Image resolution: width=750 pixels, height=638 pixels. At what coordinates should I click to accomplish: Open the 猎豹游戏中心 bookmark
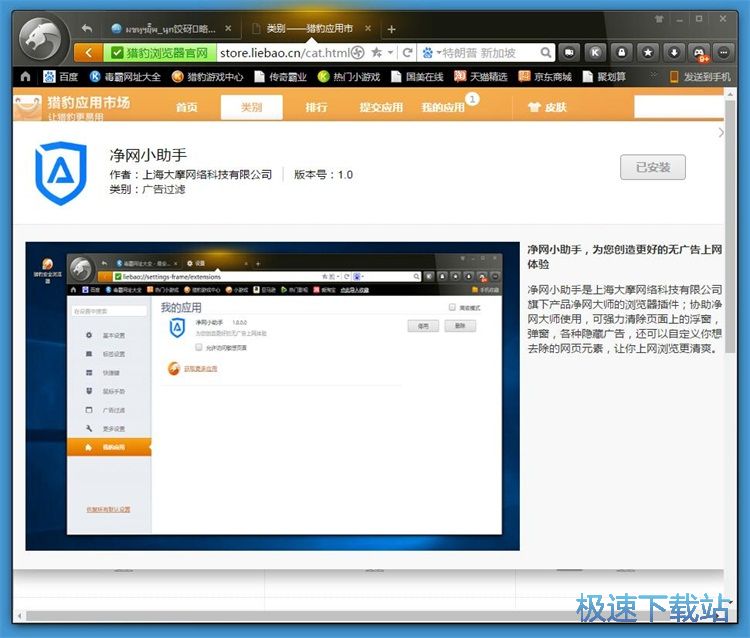[x=208, y=77]
